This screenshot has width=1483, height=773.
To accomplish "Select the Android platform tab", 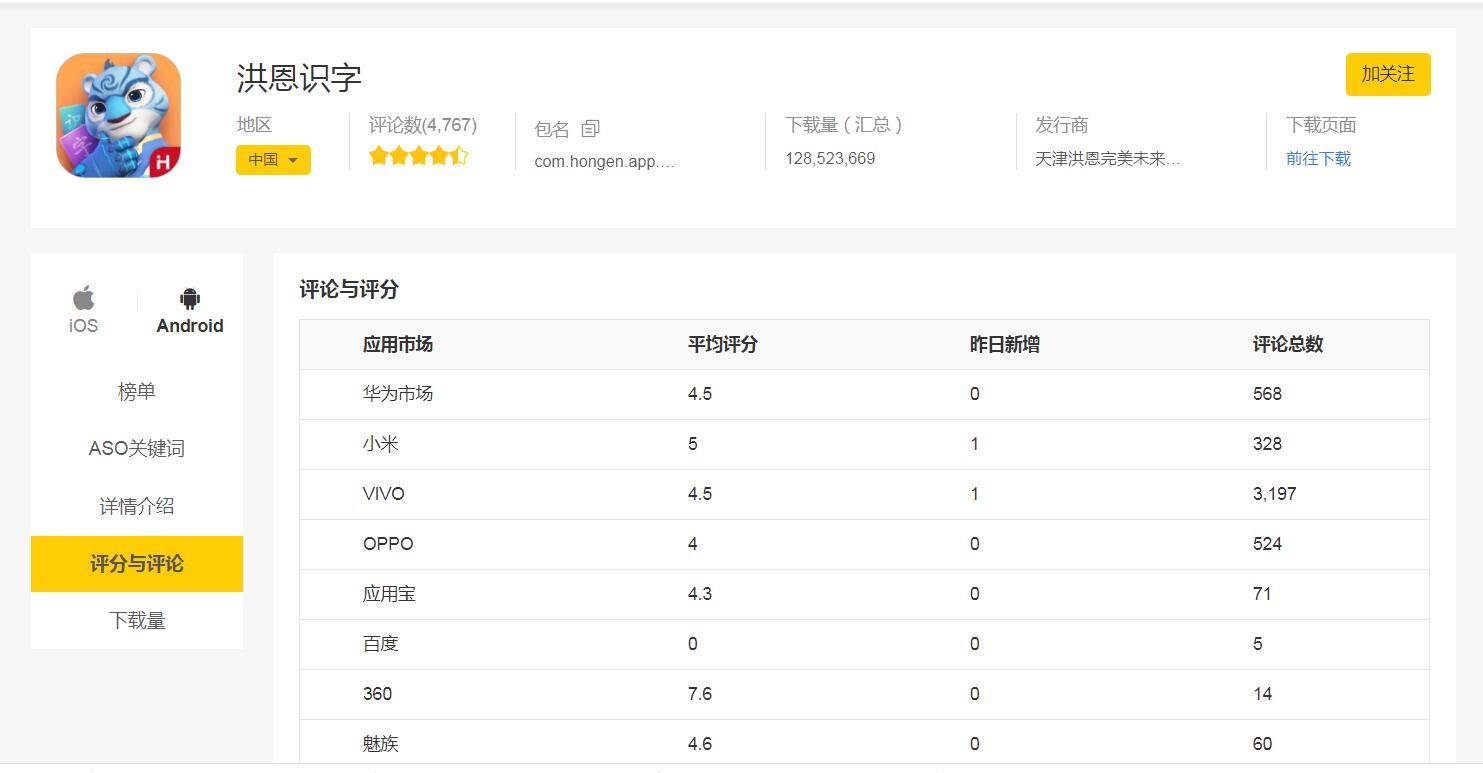I will pos(190,310).
